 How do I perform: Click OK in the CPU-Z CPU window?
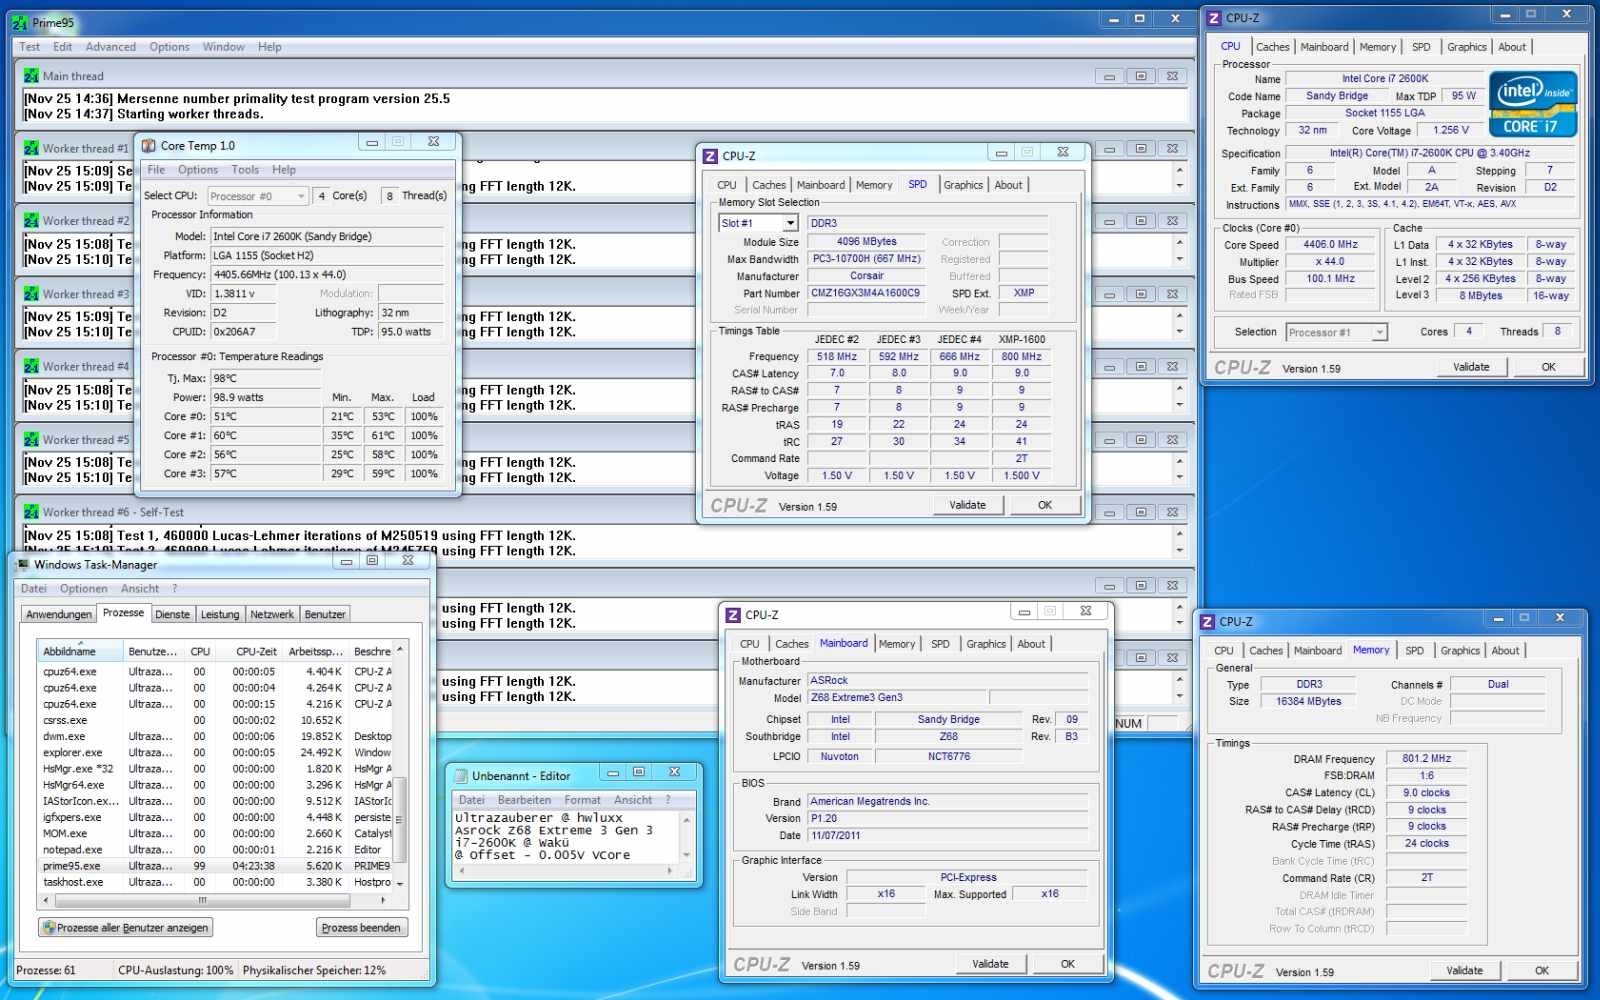pos(1548,367)
